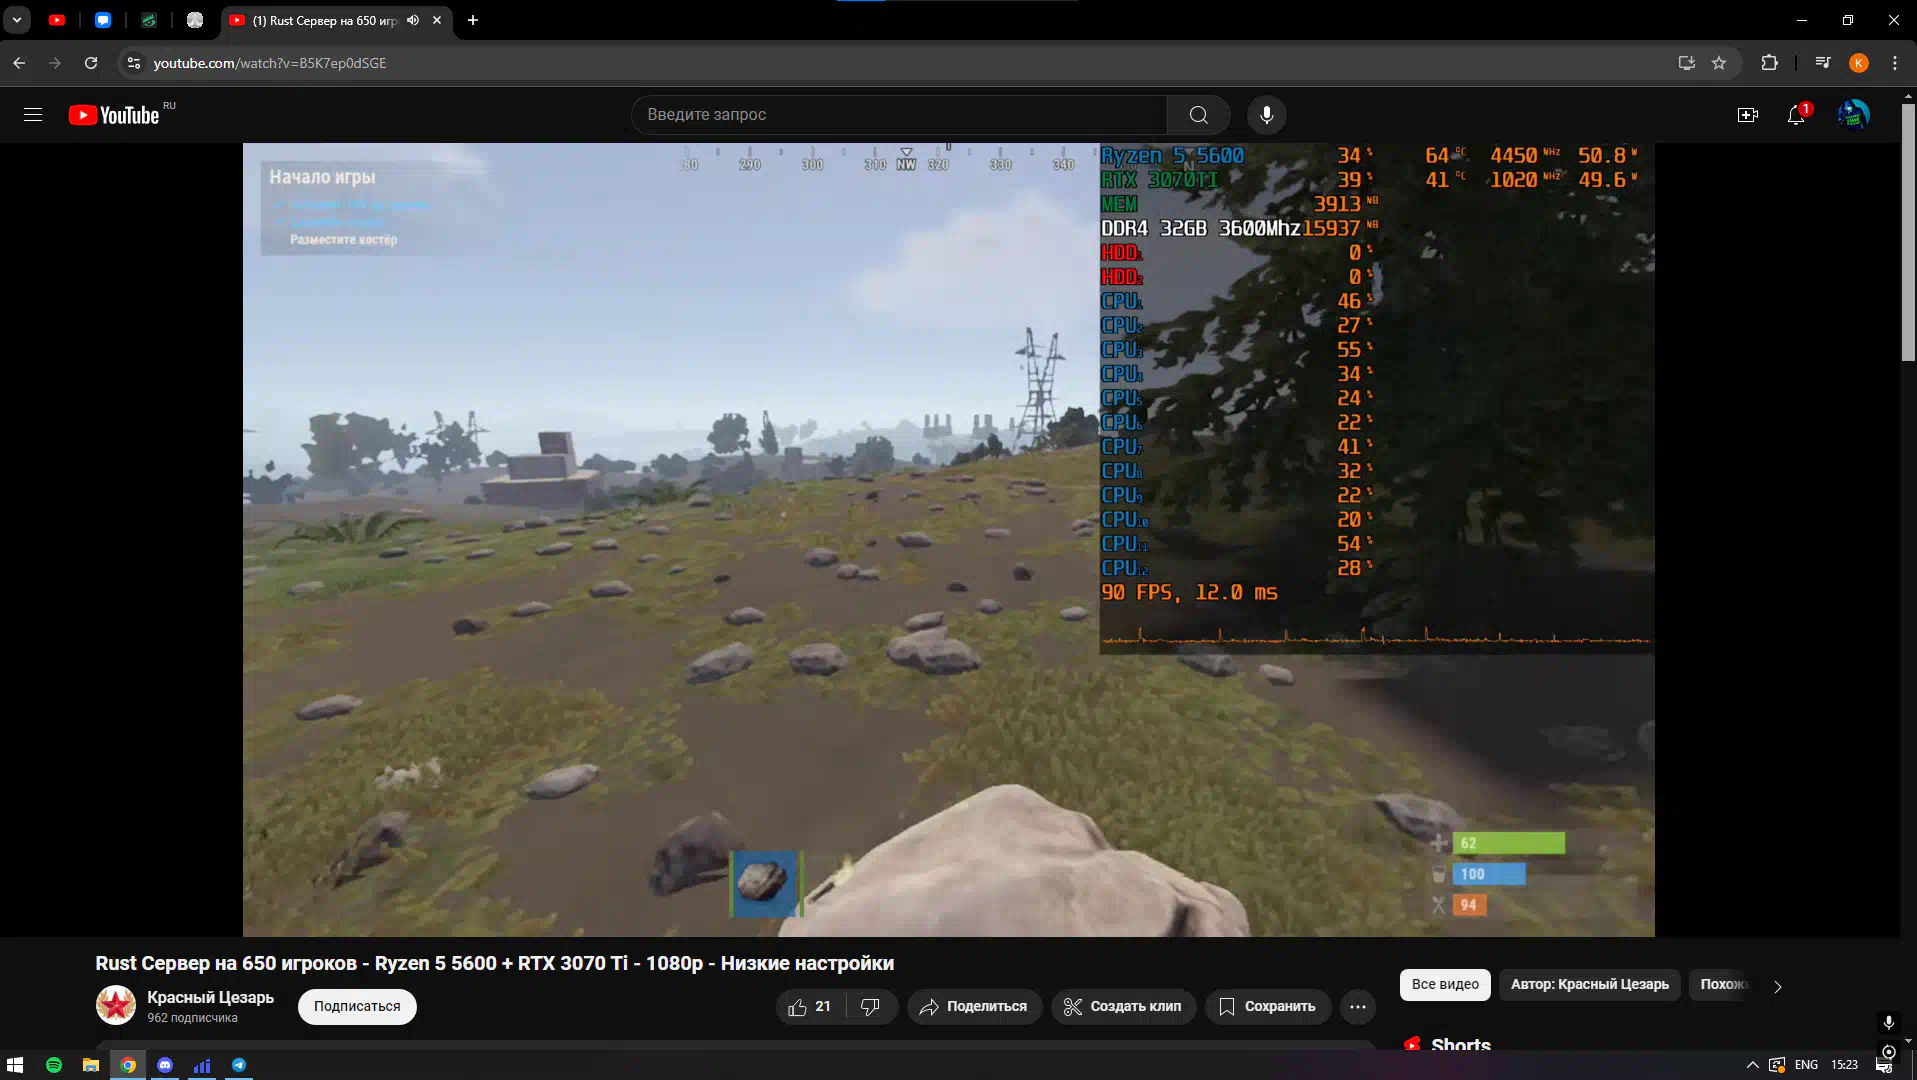Like the video with thumbs up

pos(810,1007)
